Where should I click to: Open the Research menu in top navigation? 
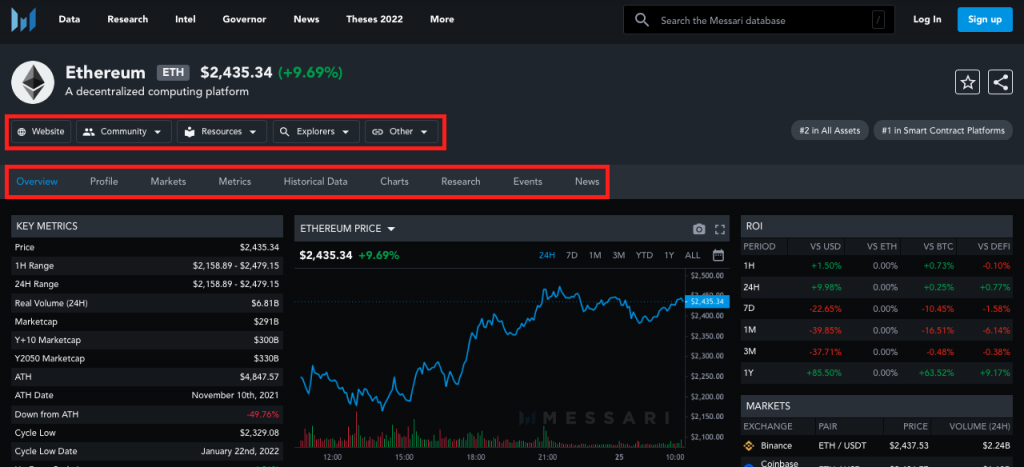[127, 19]
